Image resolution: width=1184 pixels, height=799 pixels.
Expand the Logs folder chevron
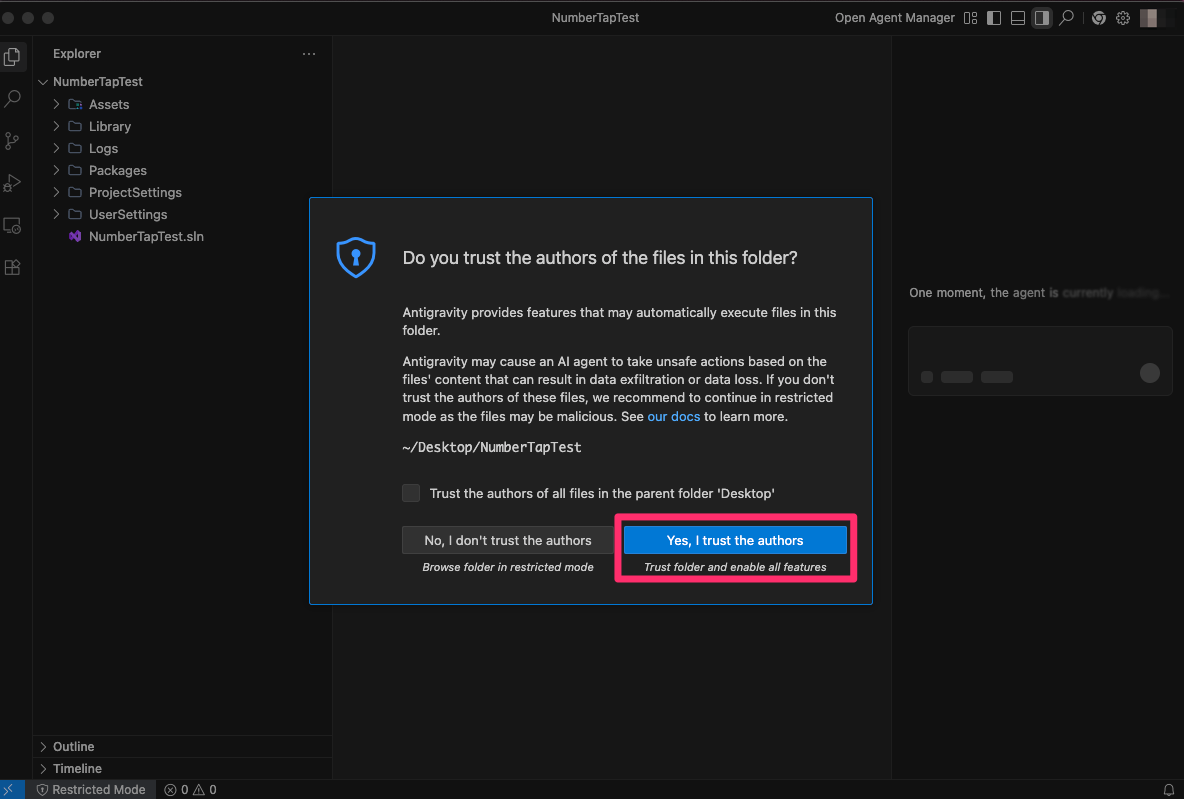[56, 148]
